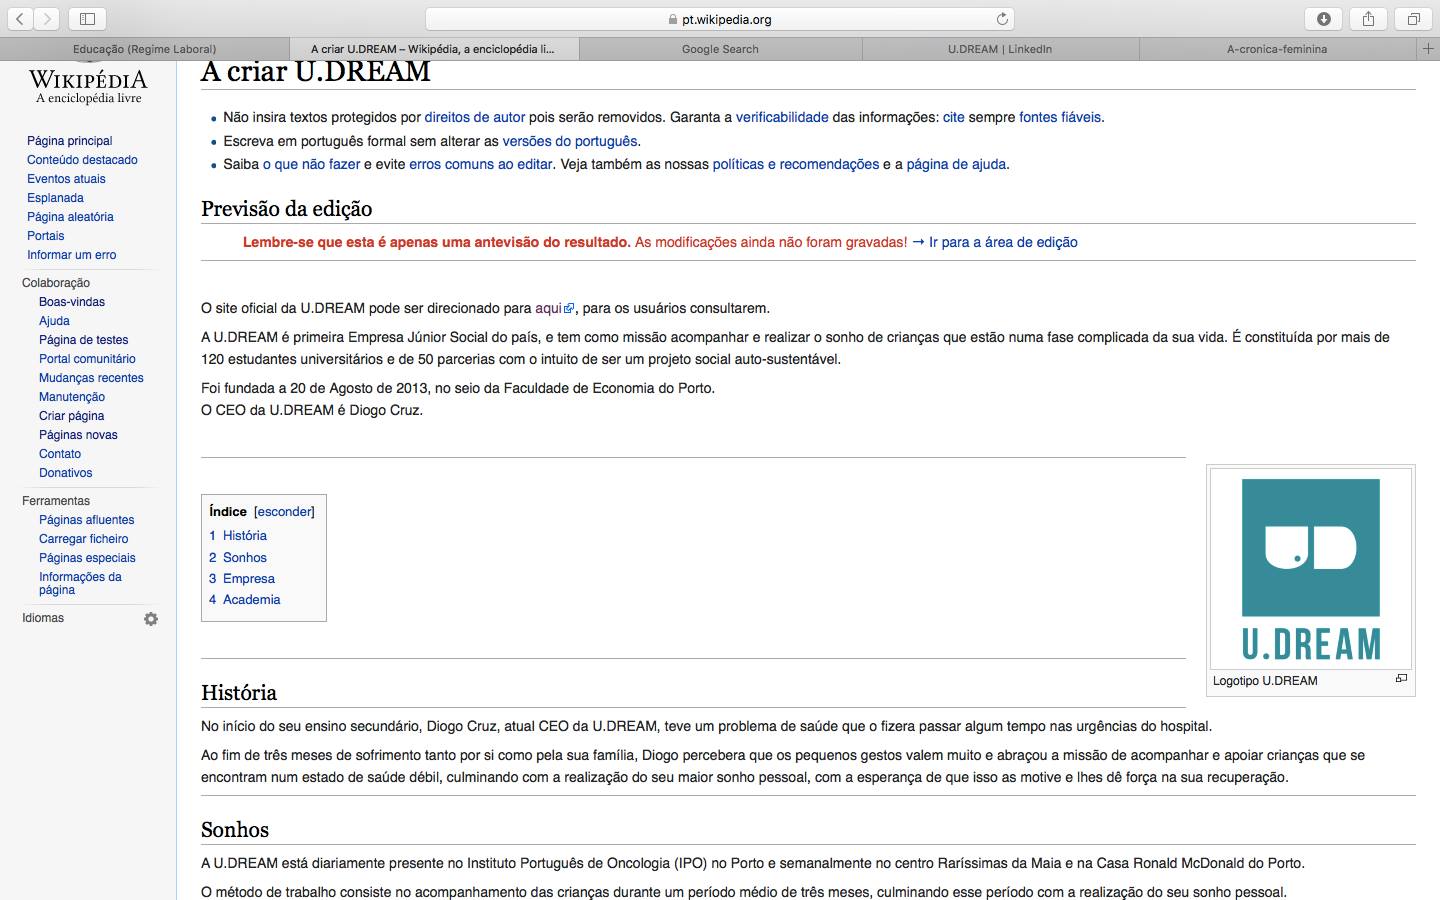The image size is (1440, 900).
Task: Open Páginas especiais
Action: [x=87, y=558]
